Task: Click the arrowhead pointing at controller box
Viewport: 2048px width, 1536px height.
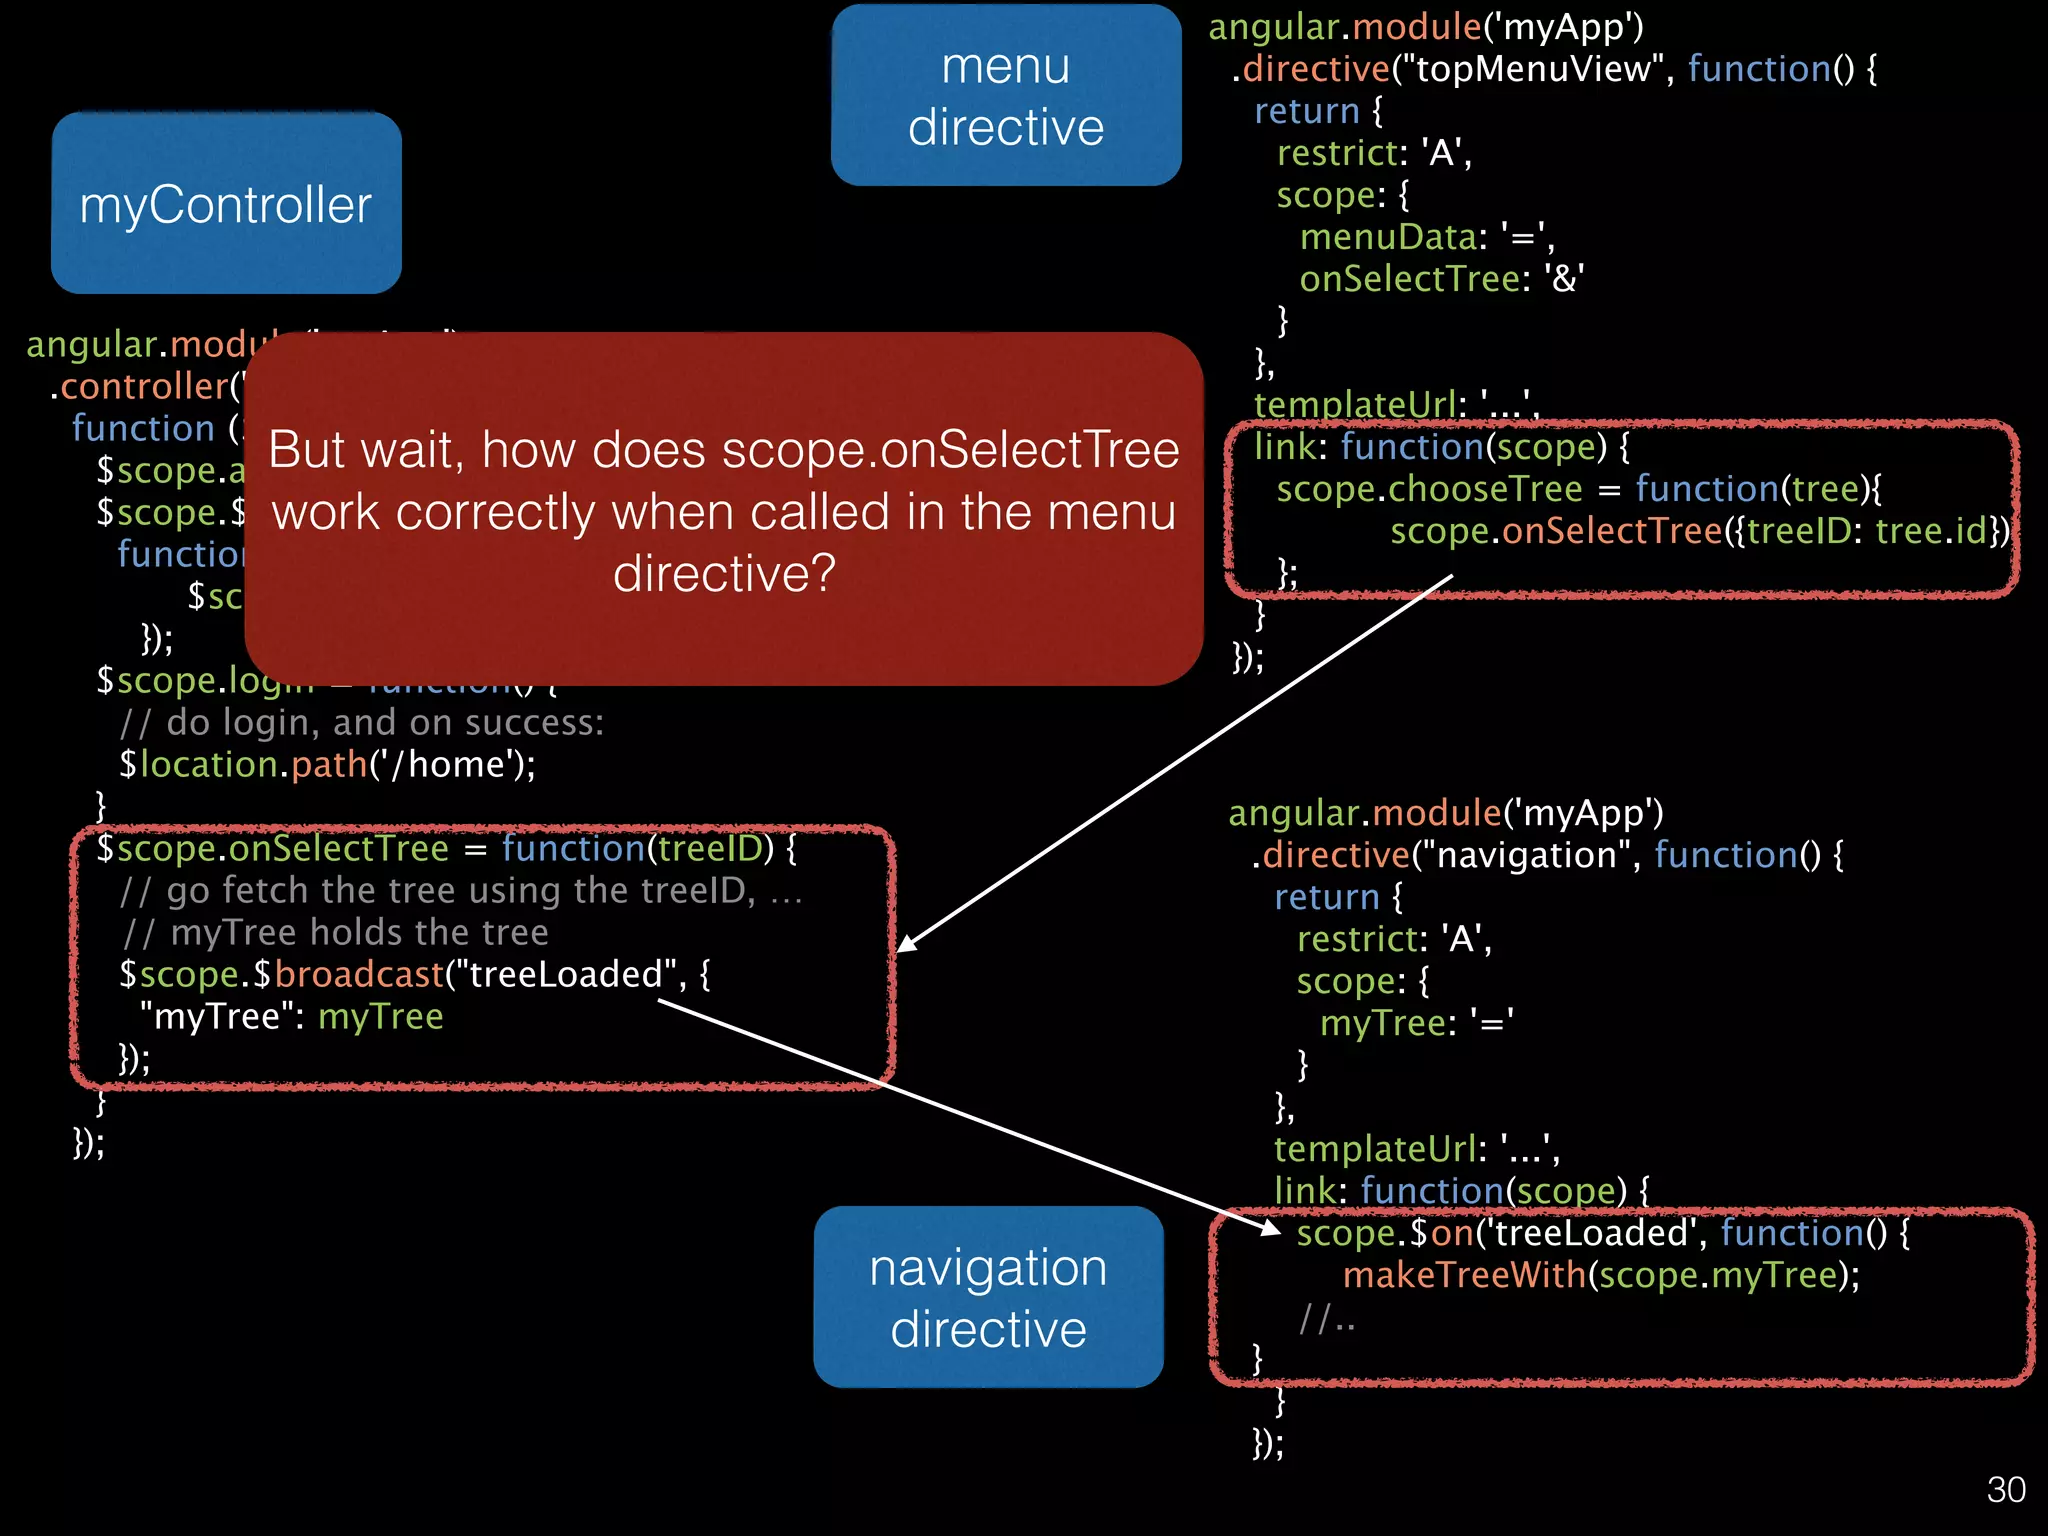Action: point(907,943)
